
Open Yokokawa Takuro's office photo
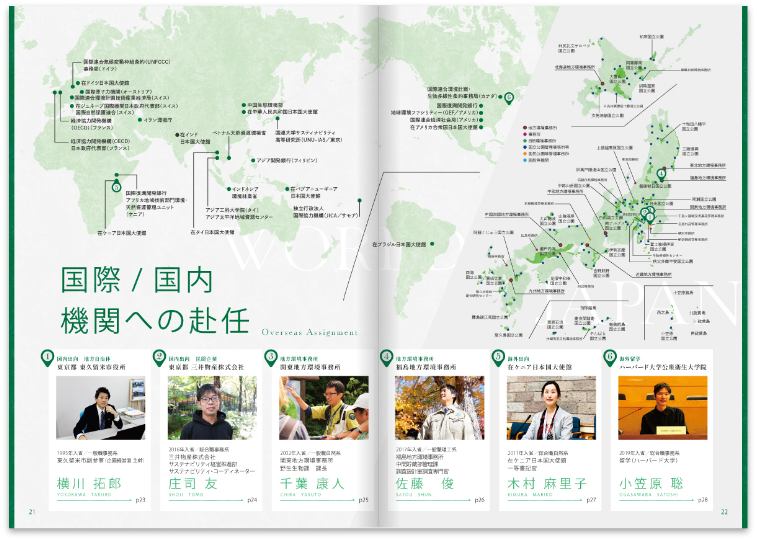coord(100,408)
